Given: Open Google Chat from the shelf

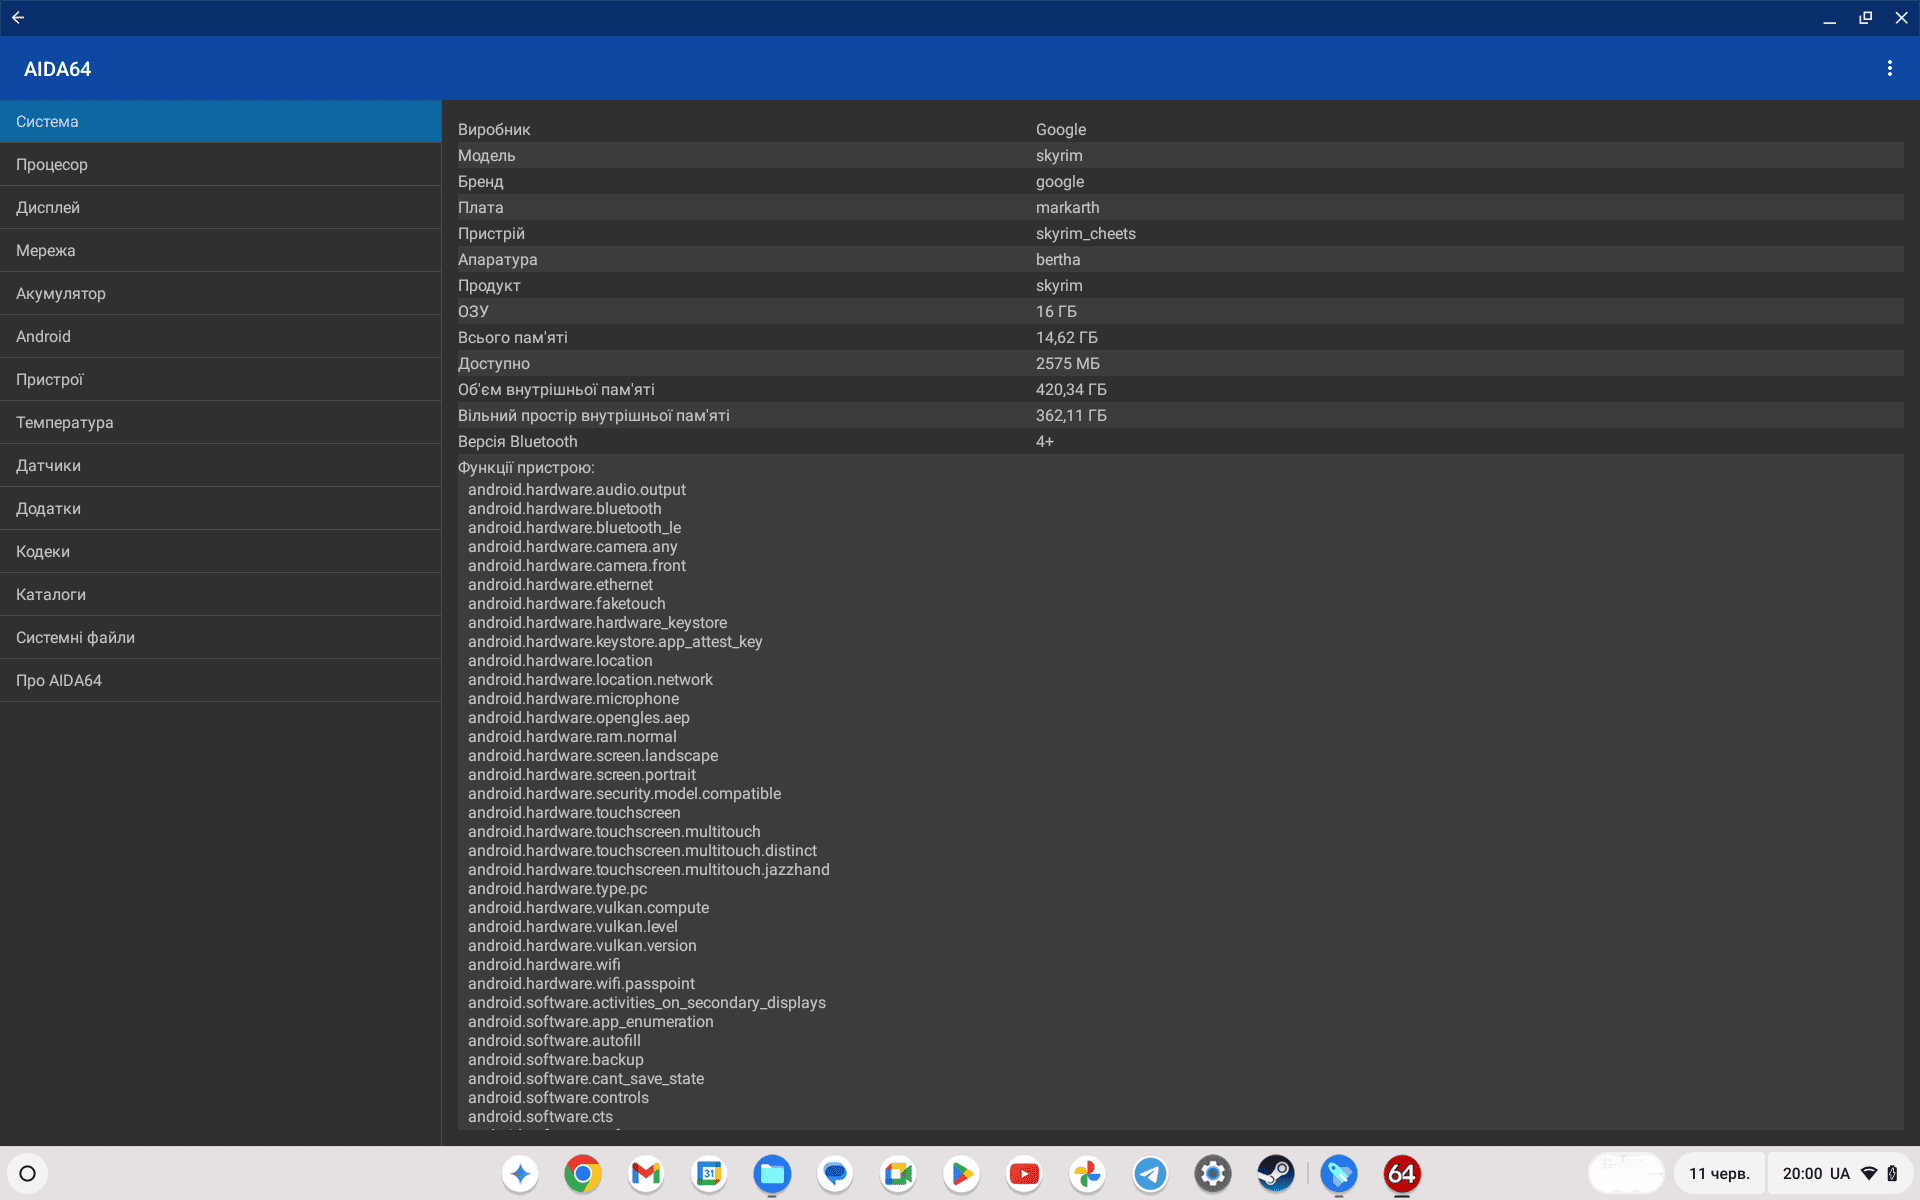Looking at the screenshot, I should 835,1173.
